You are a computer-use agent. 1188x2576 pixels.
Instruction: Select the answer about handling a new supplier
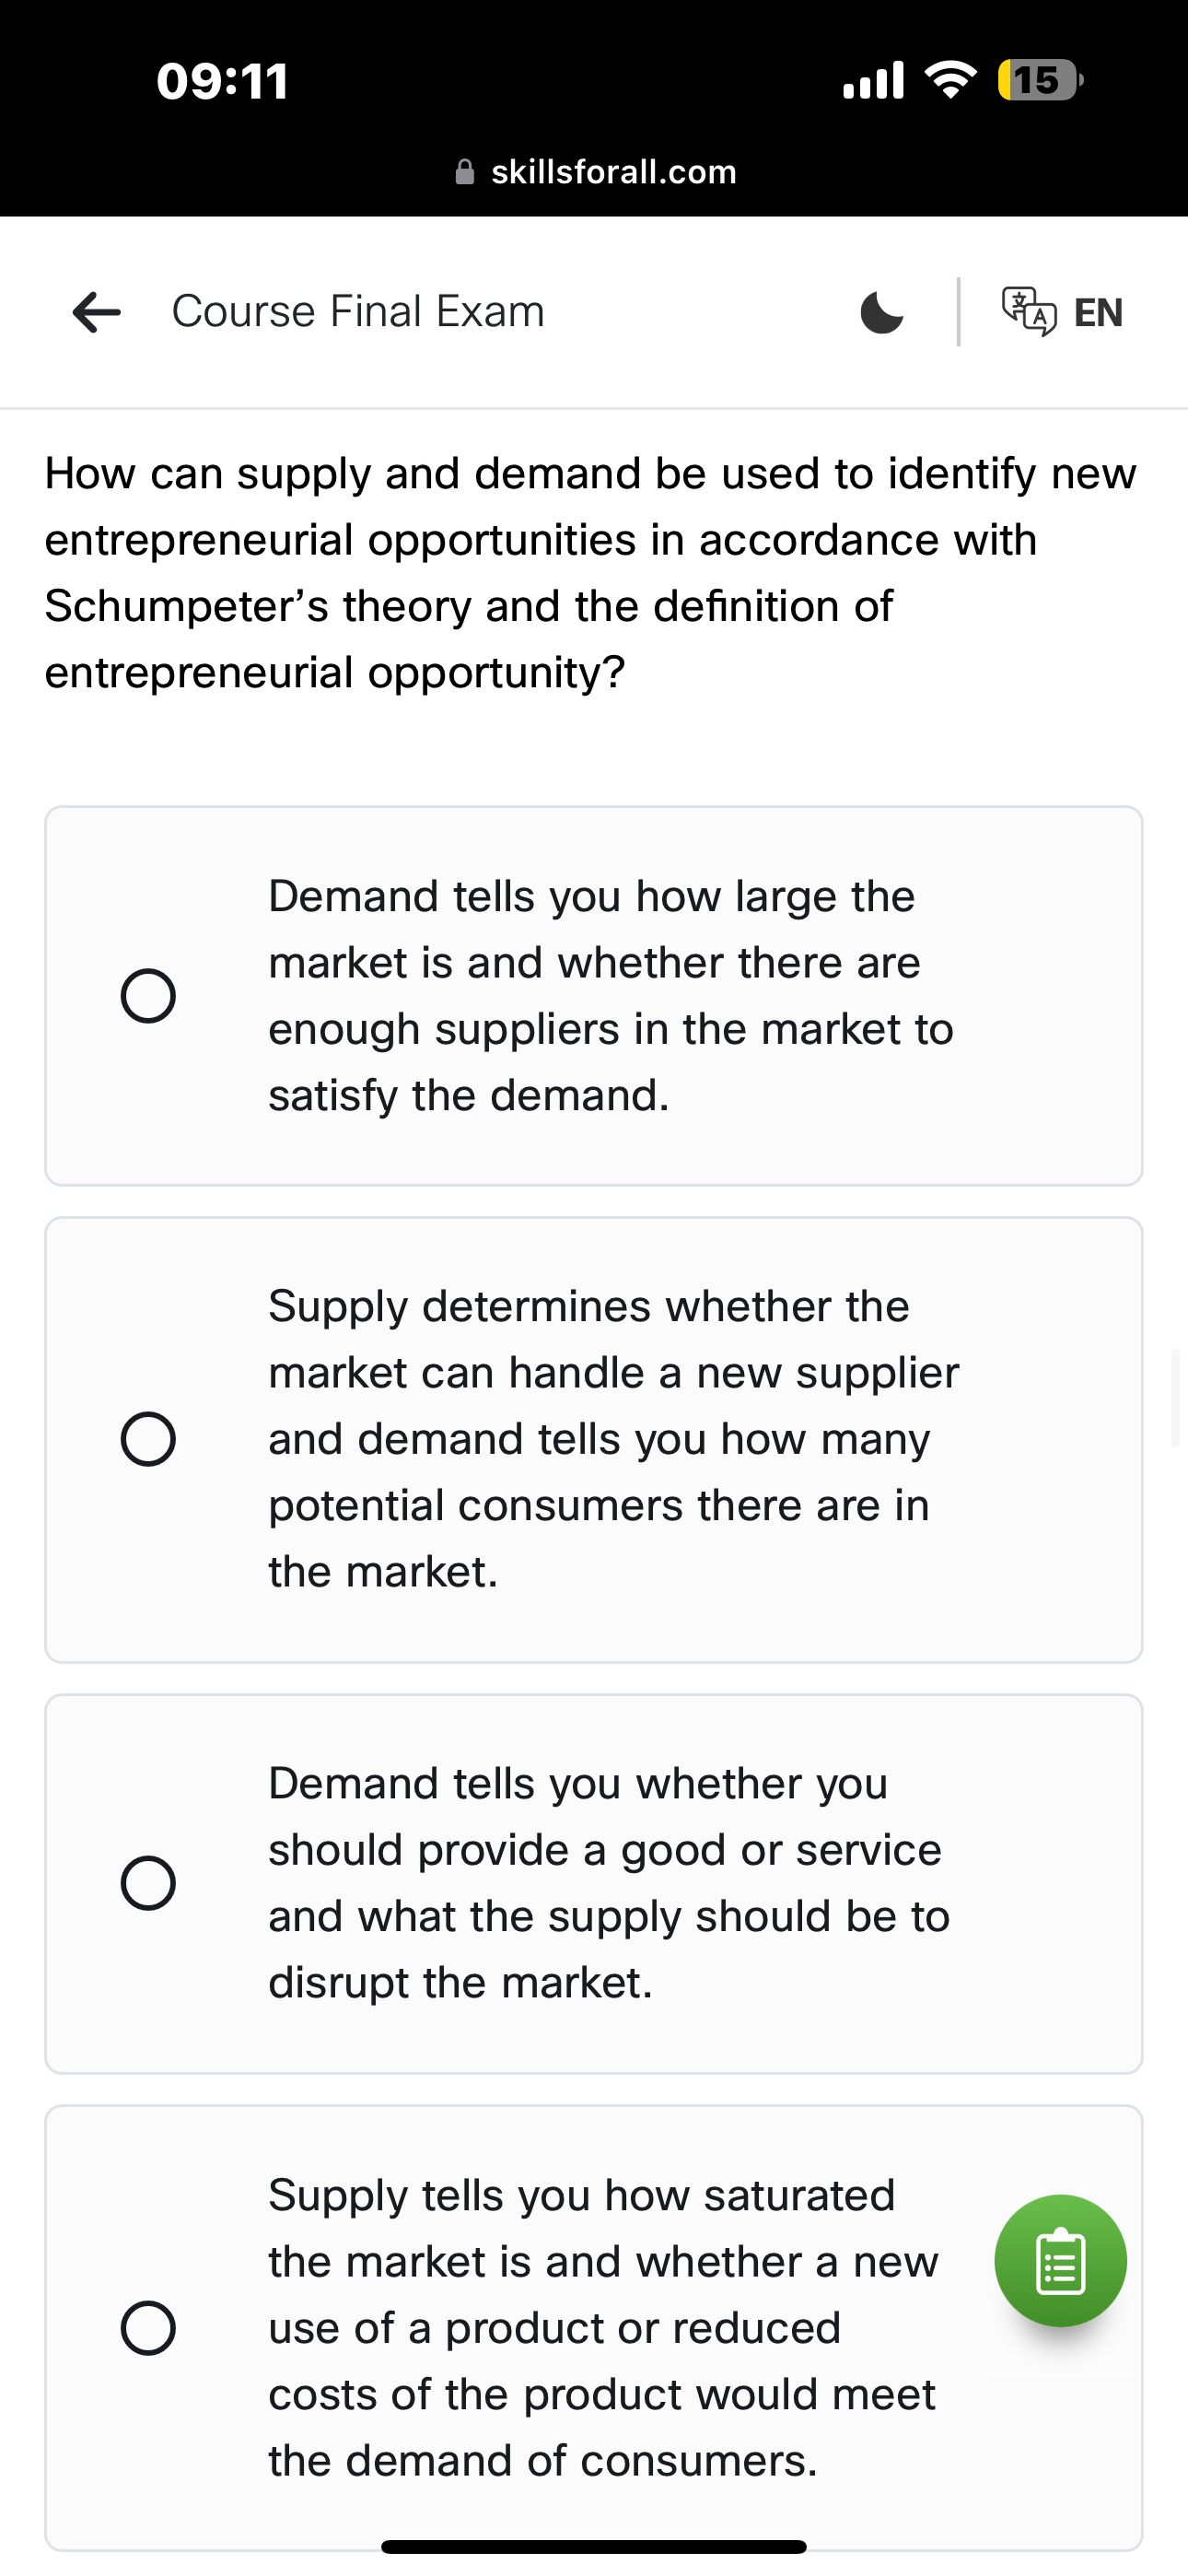149,1438
